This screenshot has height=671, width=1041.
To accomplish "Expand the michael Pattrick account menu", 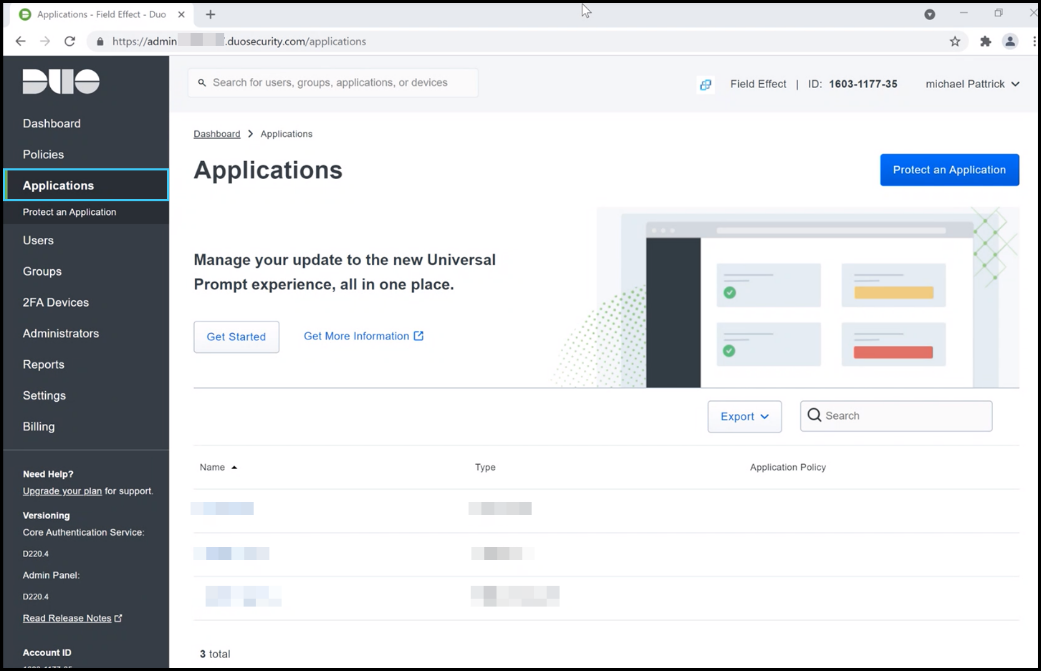I will coord(972,84).
